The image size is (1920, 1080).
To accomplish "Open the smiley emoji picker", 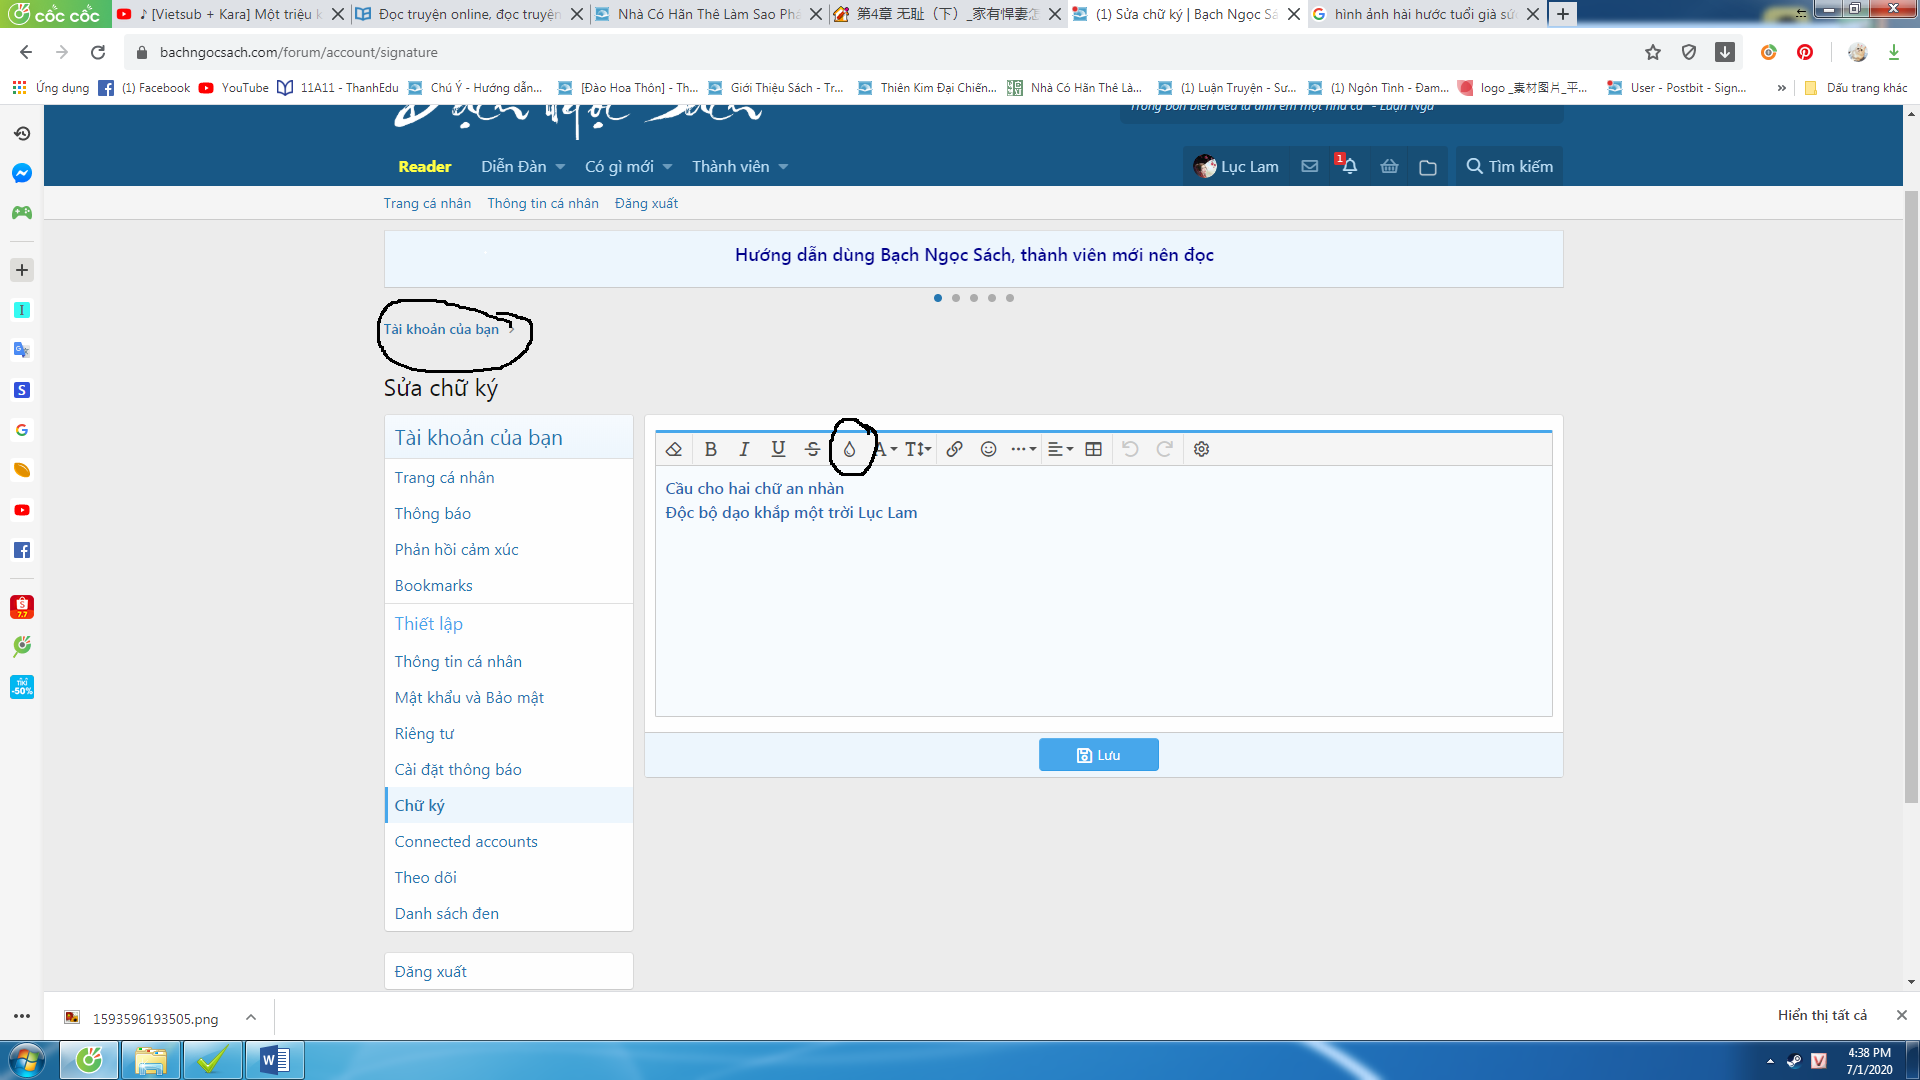I will pyautogui.click(x=988, y=449).
